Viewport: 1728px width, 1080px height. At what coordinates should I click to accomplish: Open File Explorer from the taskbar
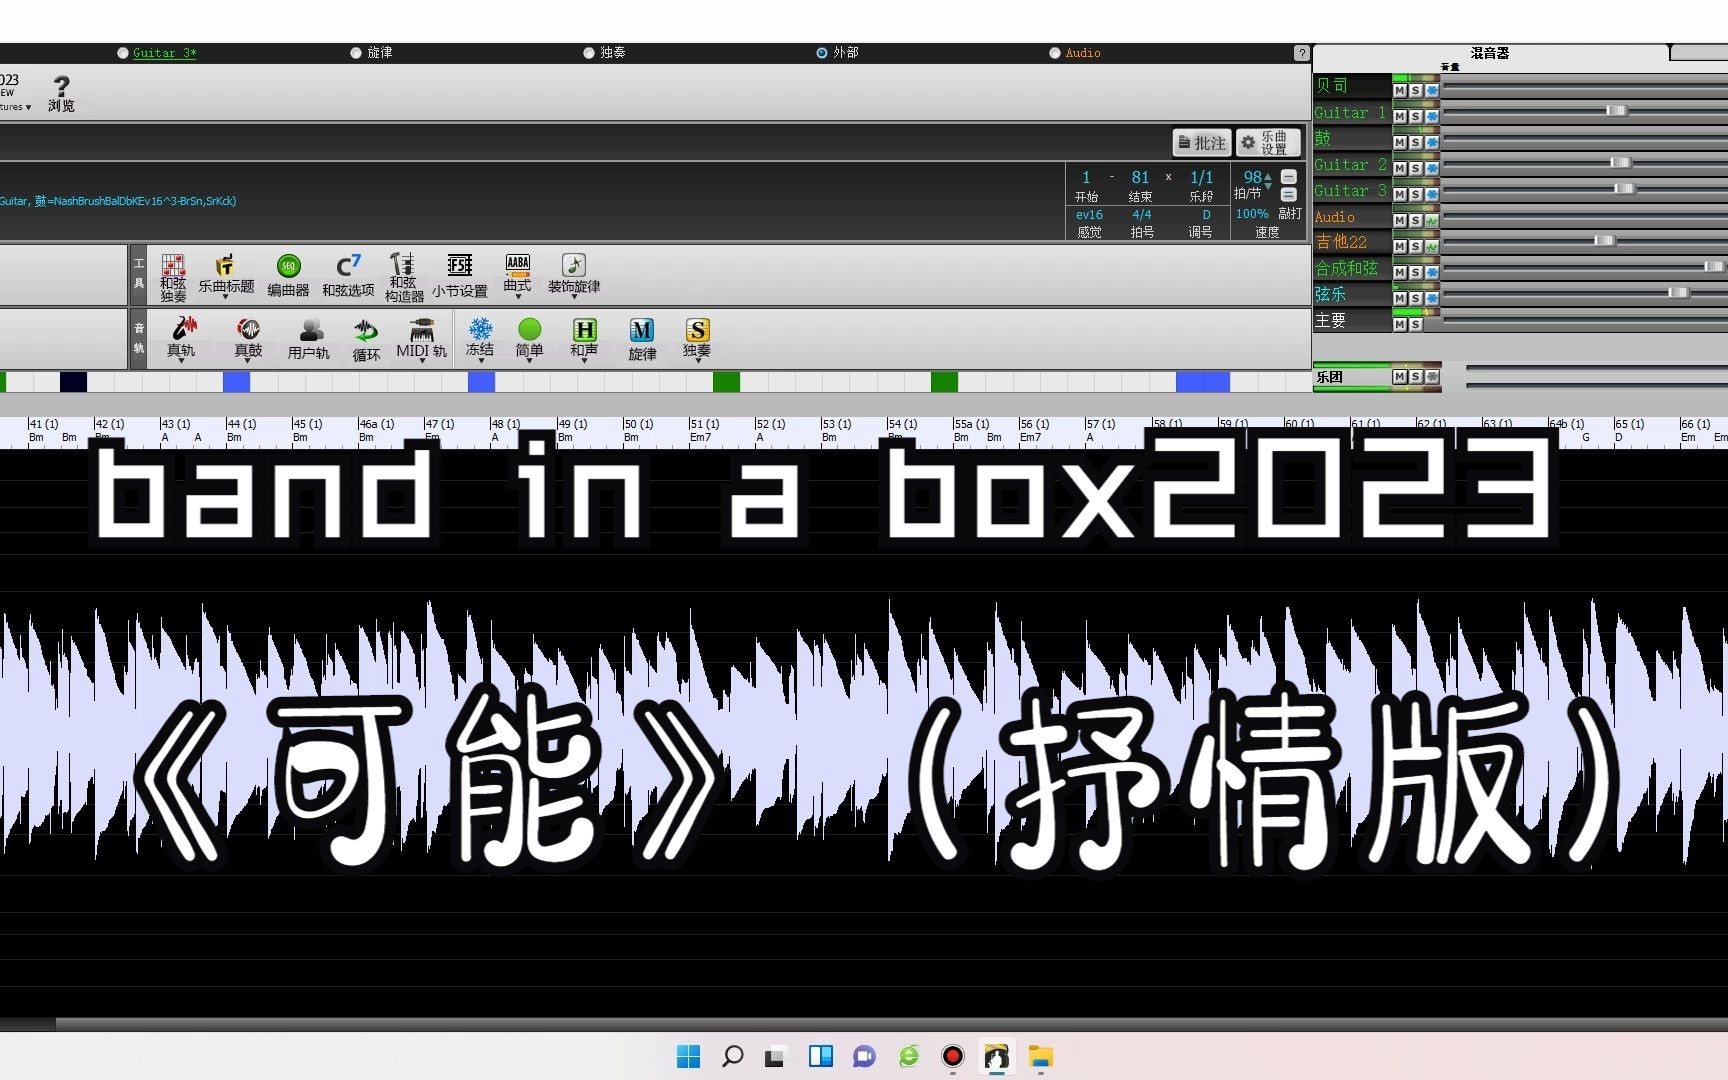[x=1041, y=1057]
